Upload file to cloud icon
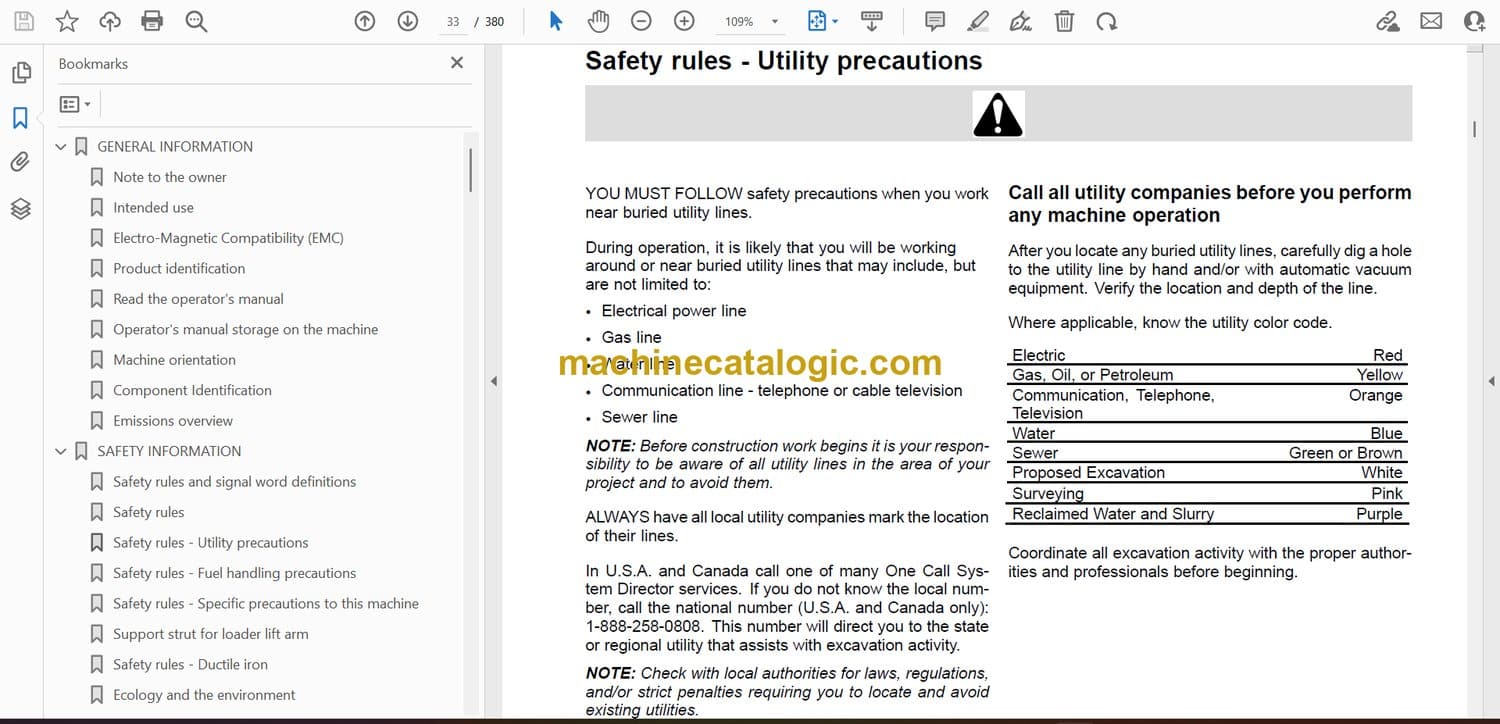 (x=110, y=21)
